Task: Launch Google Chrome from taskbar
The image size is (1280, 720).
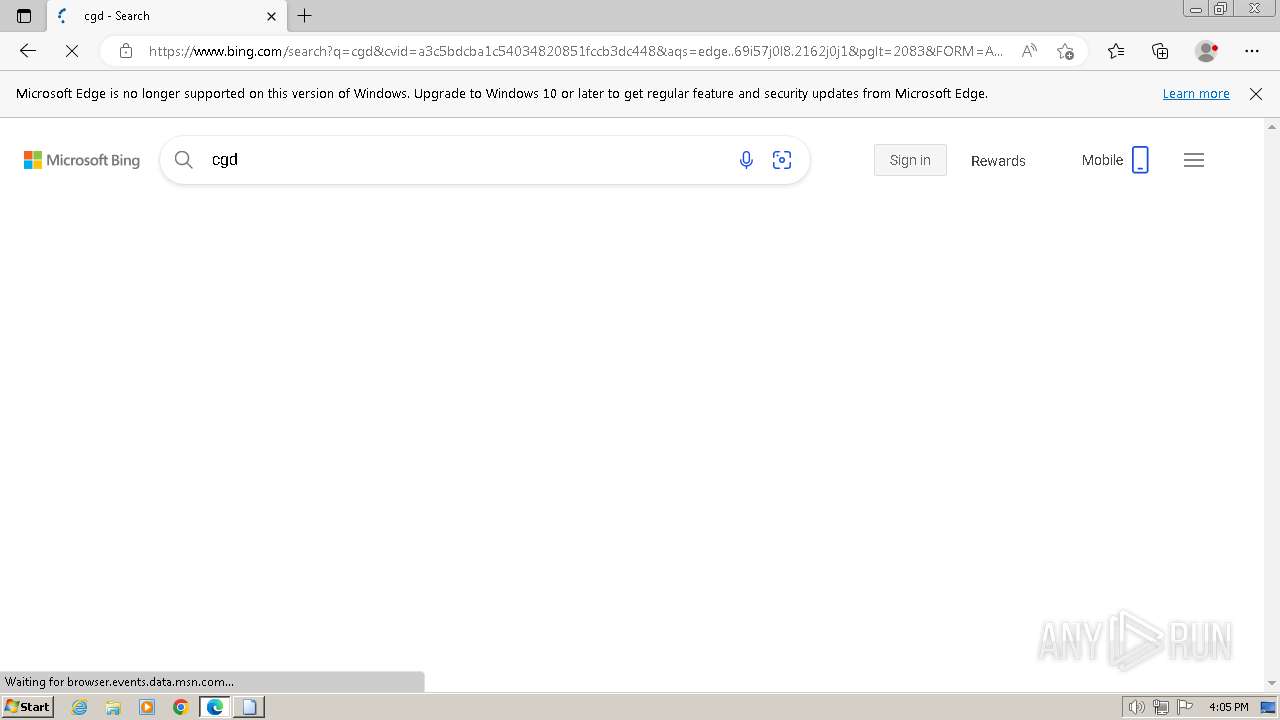Action: click(181, 707)
